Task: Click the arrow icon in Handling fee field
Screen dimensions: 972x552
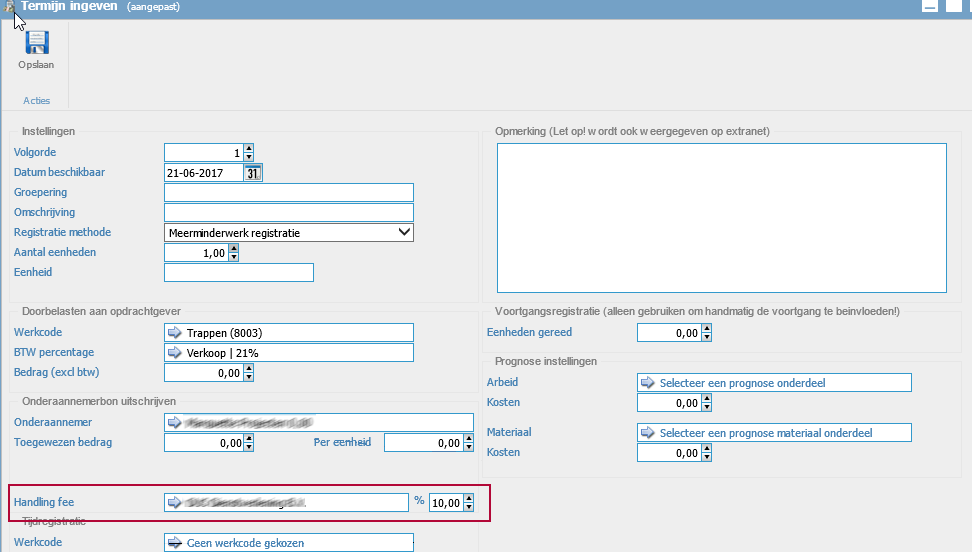Action: (x=175, y=503)
